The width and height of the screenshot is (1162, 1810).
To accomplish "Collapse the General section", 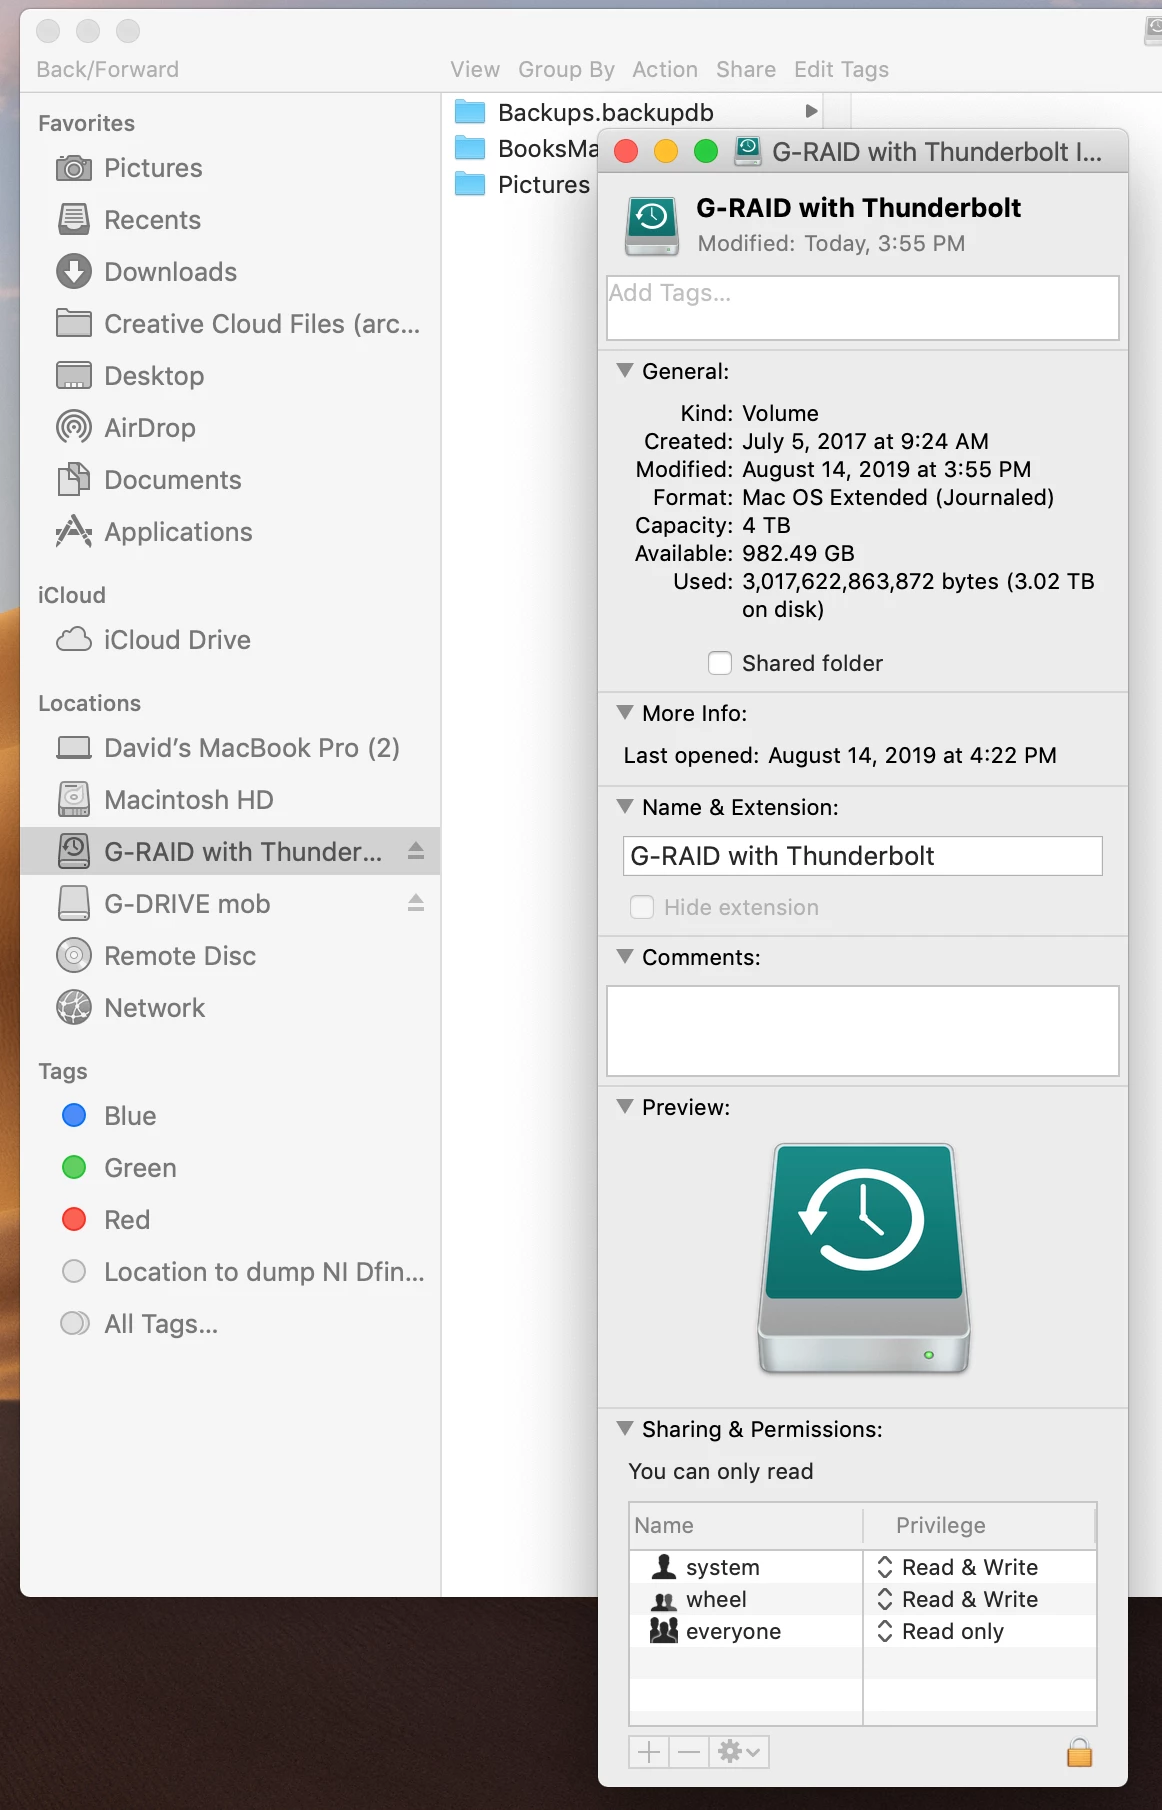I will click(625, 371).
